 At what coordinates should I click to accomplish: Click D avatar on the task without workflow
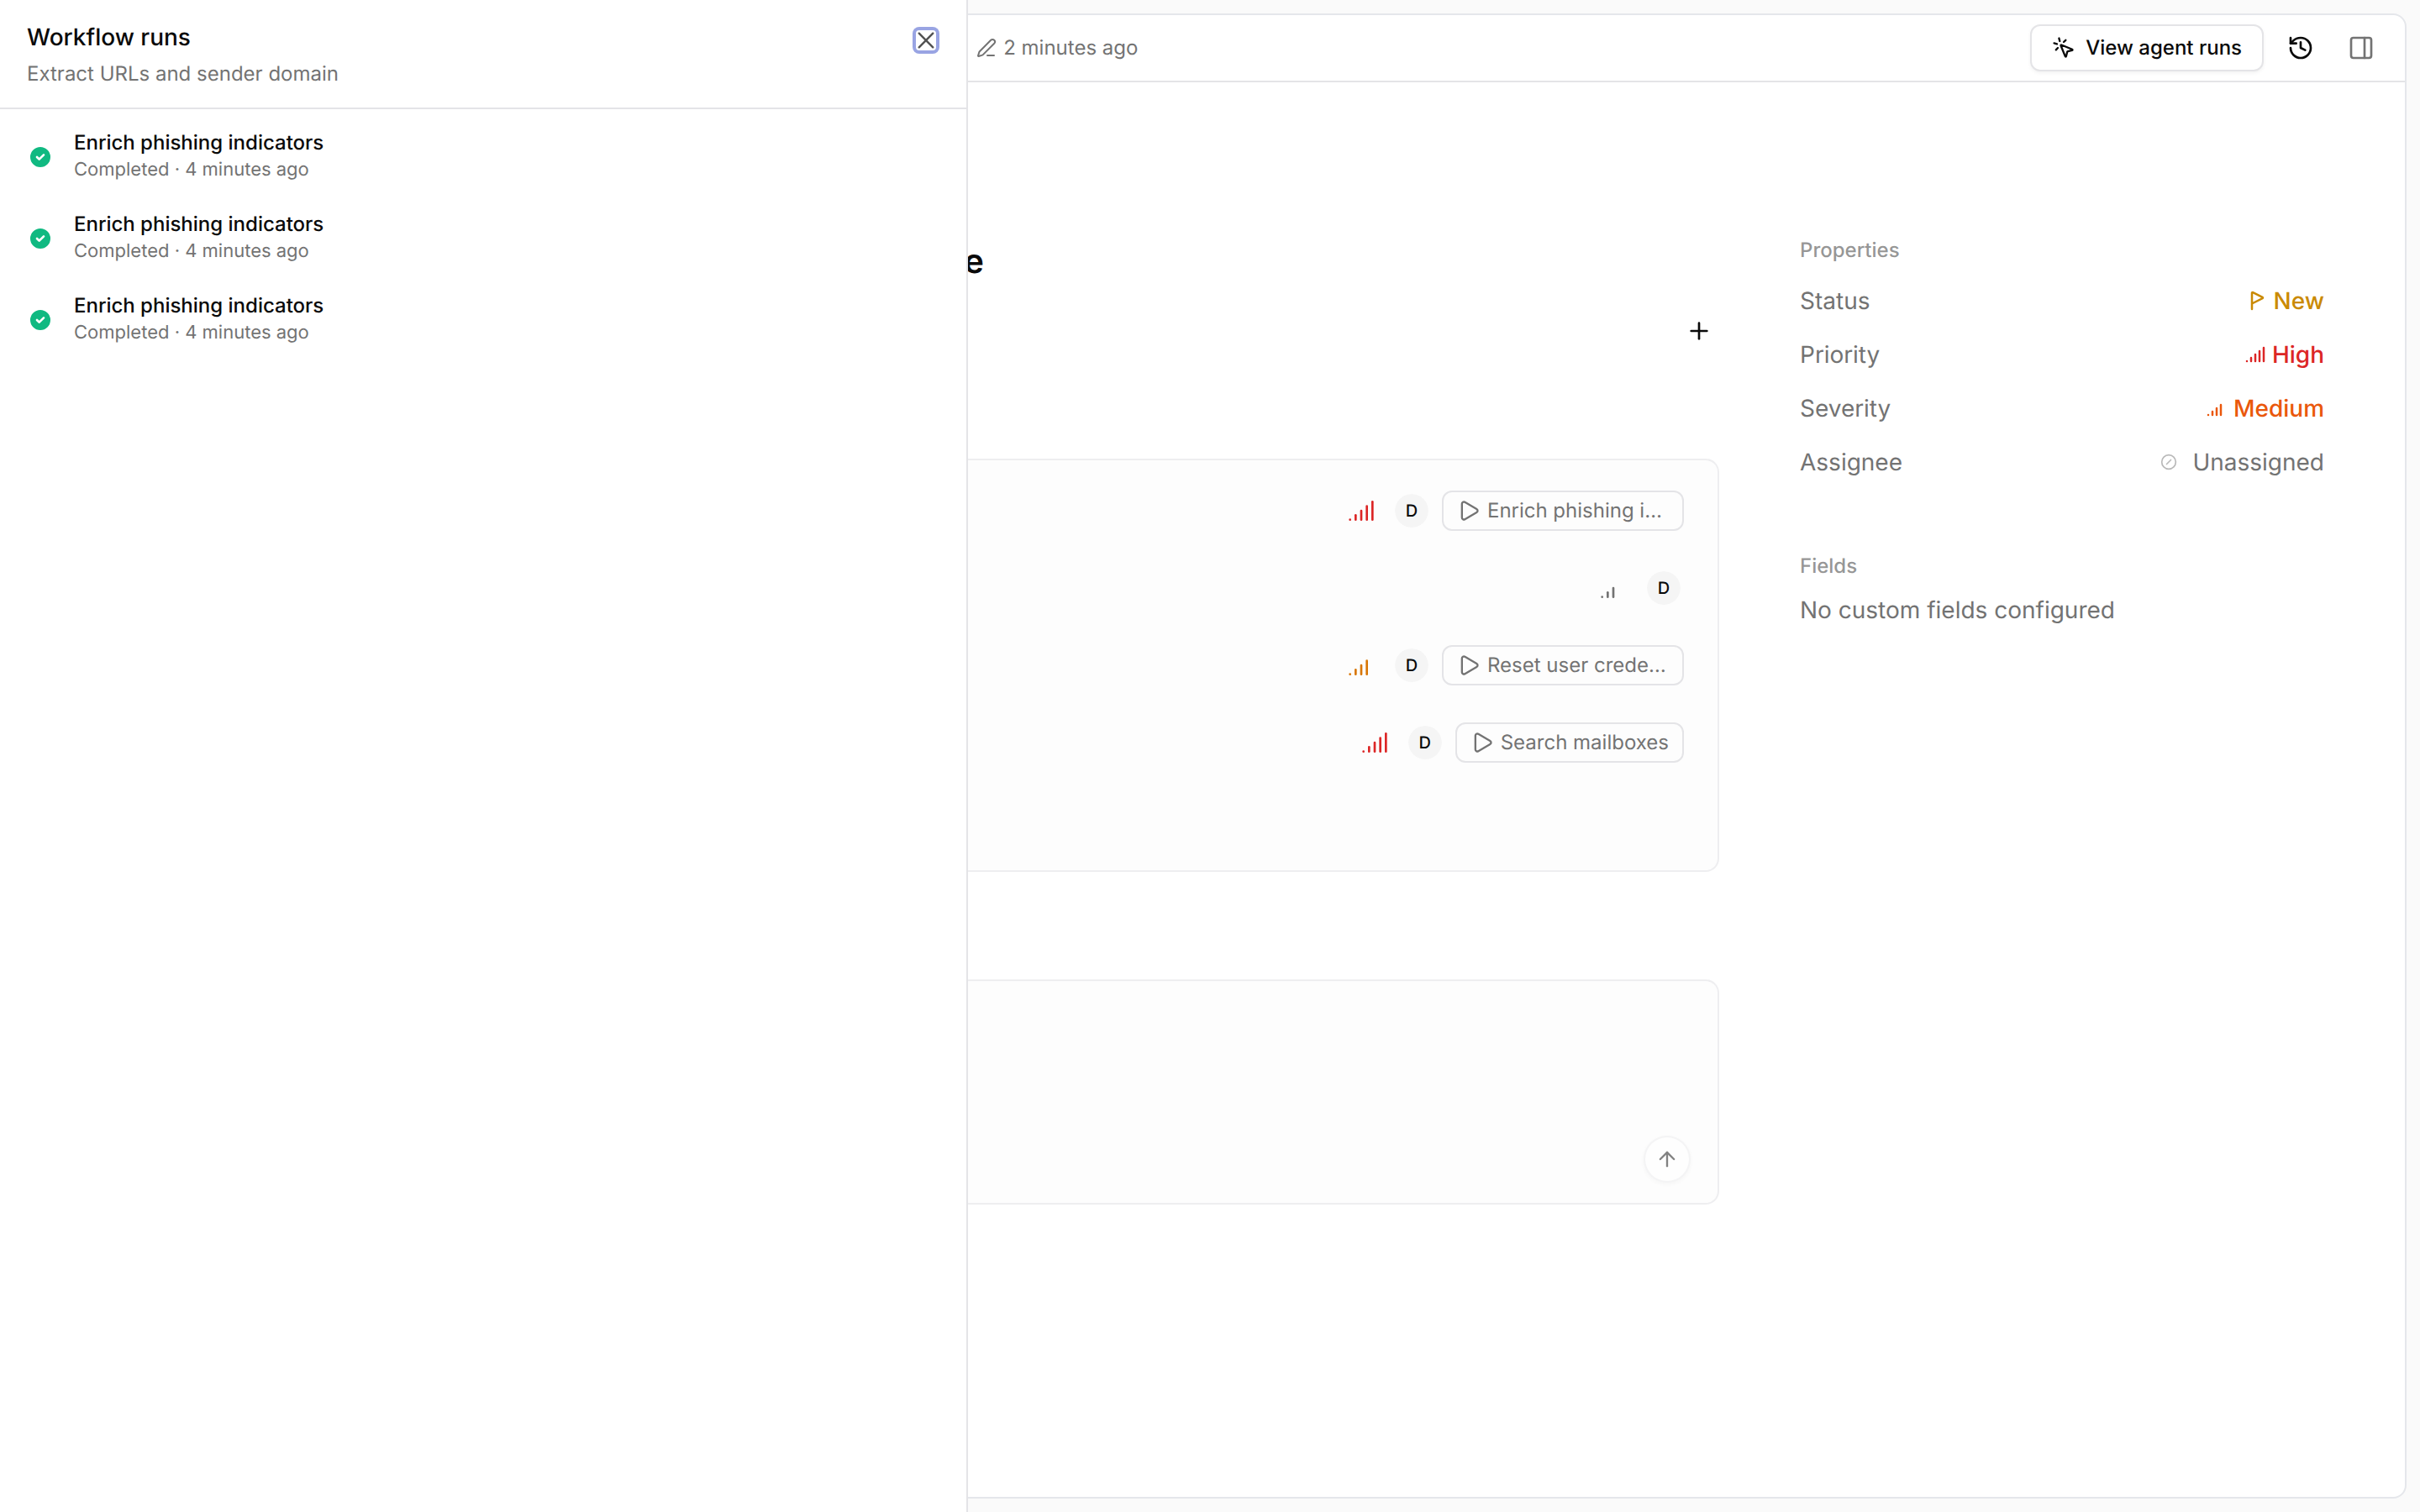(x=1663, y=588)
